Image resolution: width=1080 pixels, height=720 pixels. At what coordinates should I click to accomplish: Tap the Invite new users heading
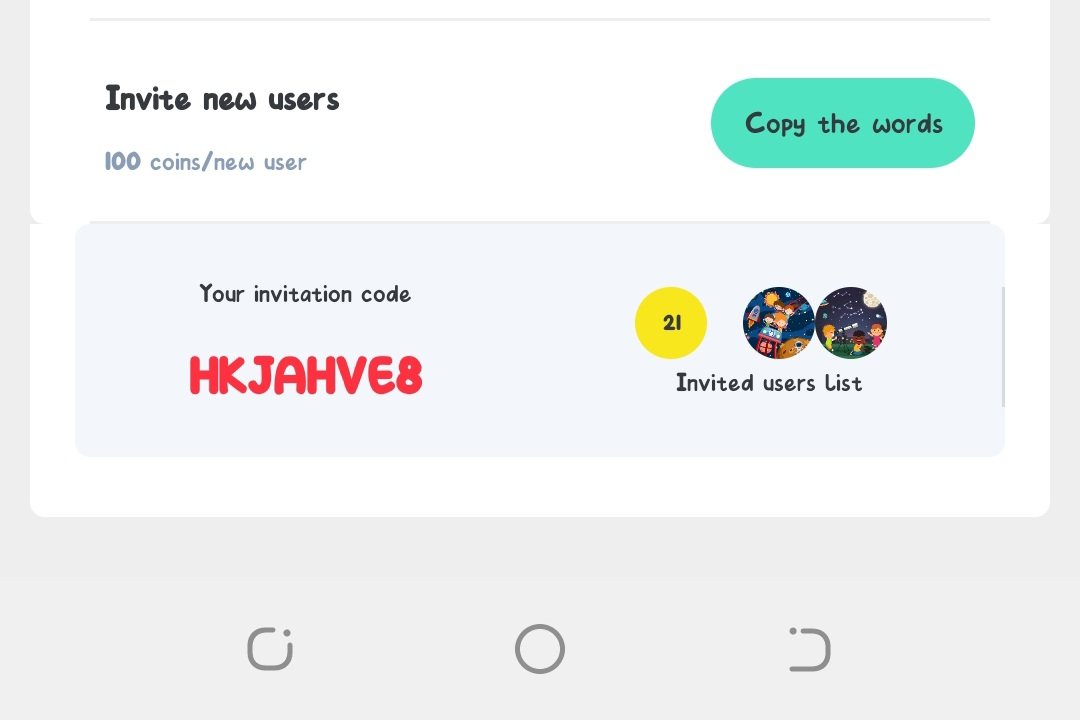(x=222, y=99)
